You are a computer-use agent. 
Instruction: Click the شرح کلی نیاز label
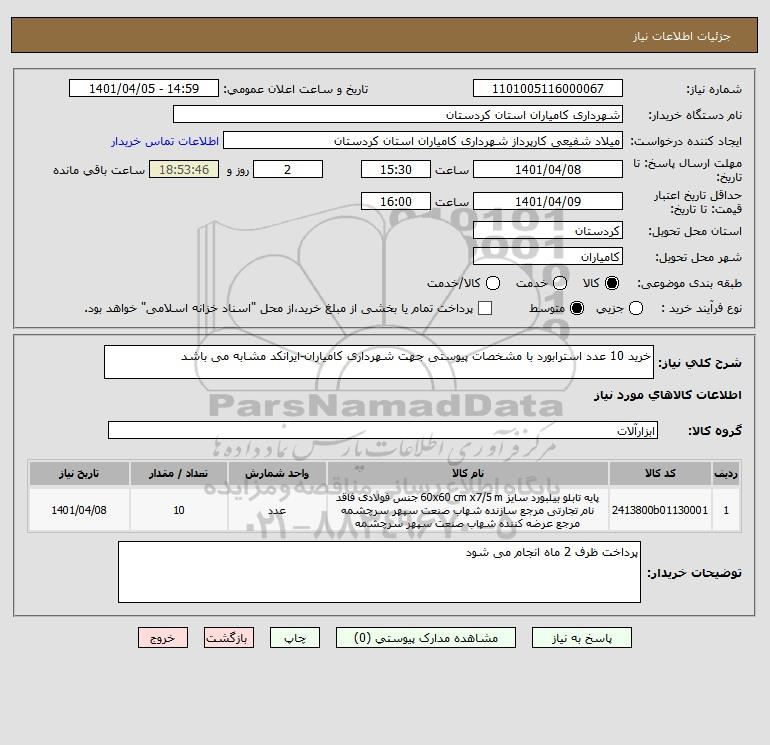coord(700,363)
